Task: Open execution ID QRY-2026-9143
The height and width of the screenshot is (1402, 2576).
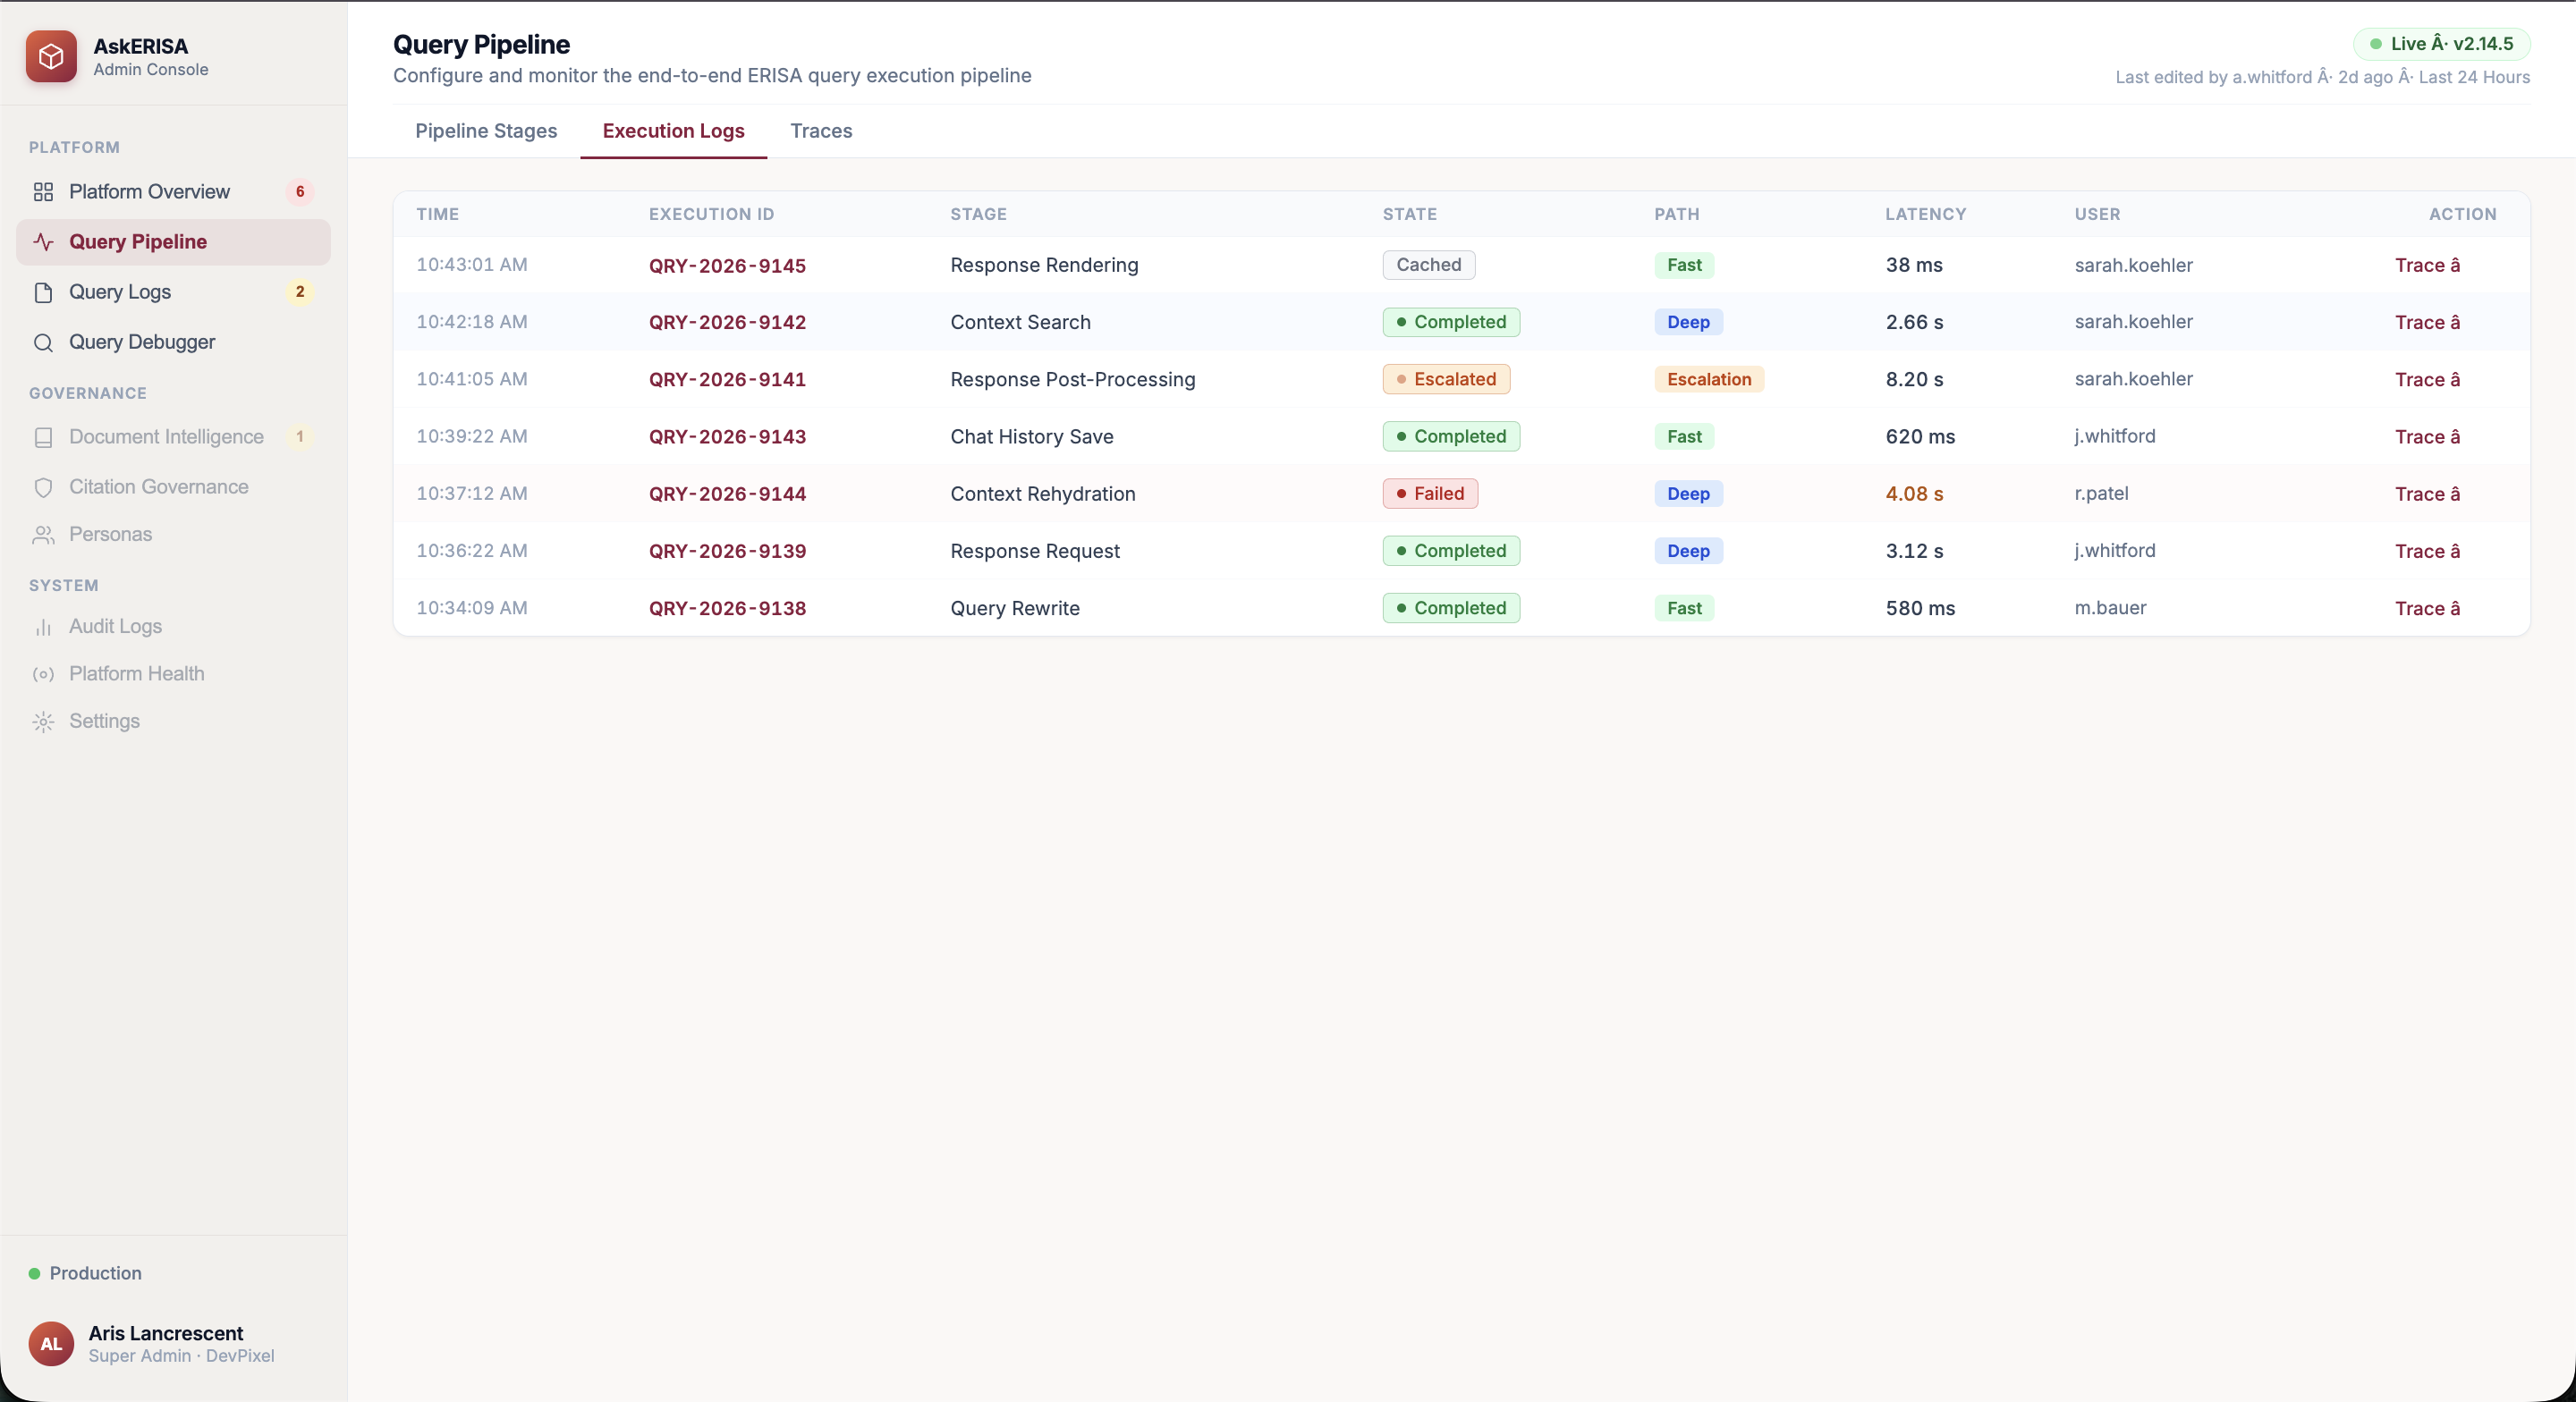Action: pyautogui.click(x=727, y=437)
